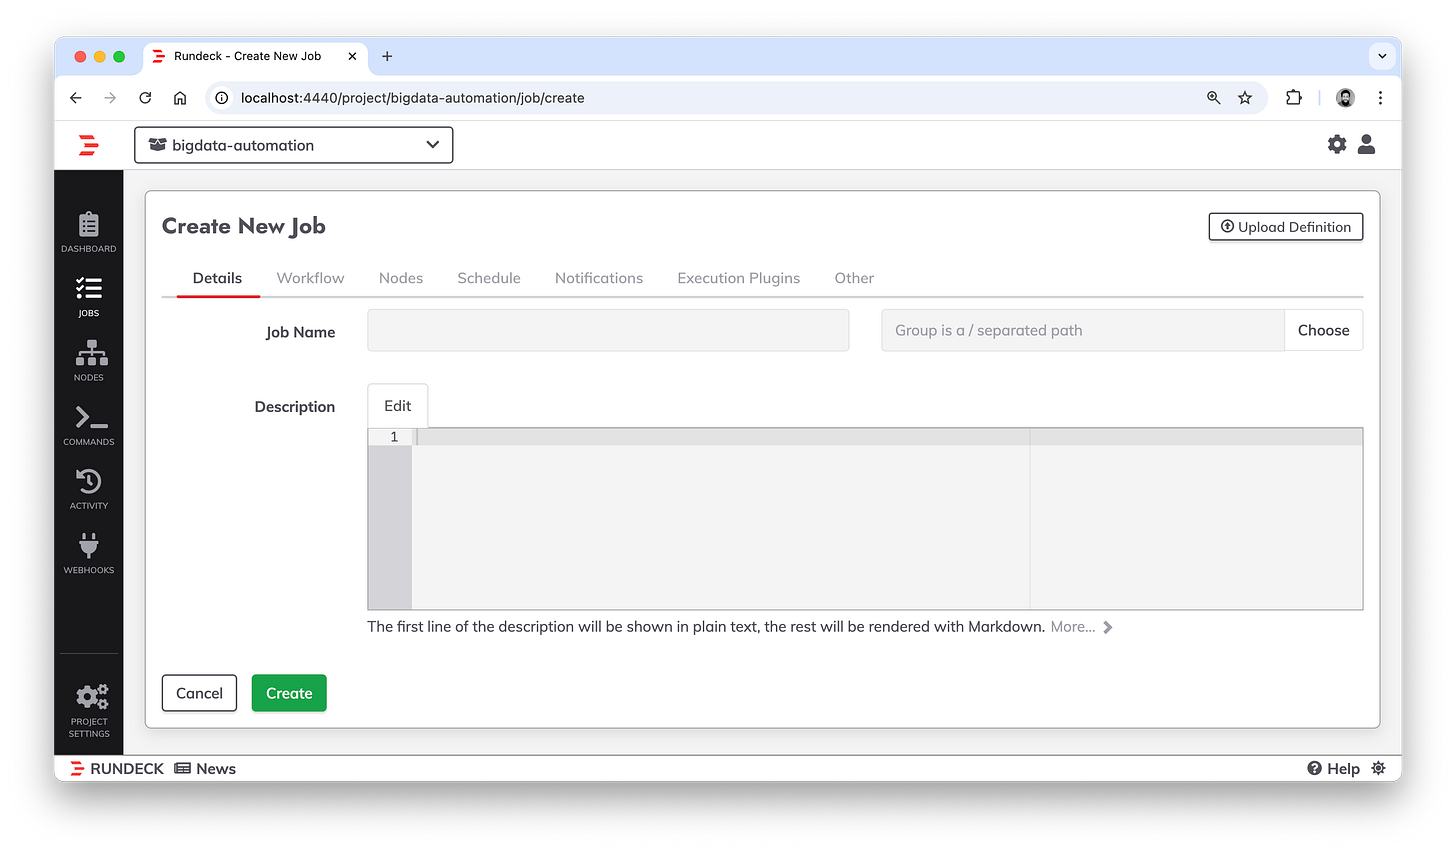Go to Jobs in the sidebar
This screenshot has height=853, width=1456.
coord(89,297)
